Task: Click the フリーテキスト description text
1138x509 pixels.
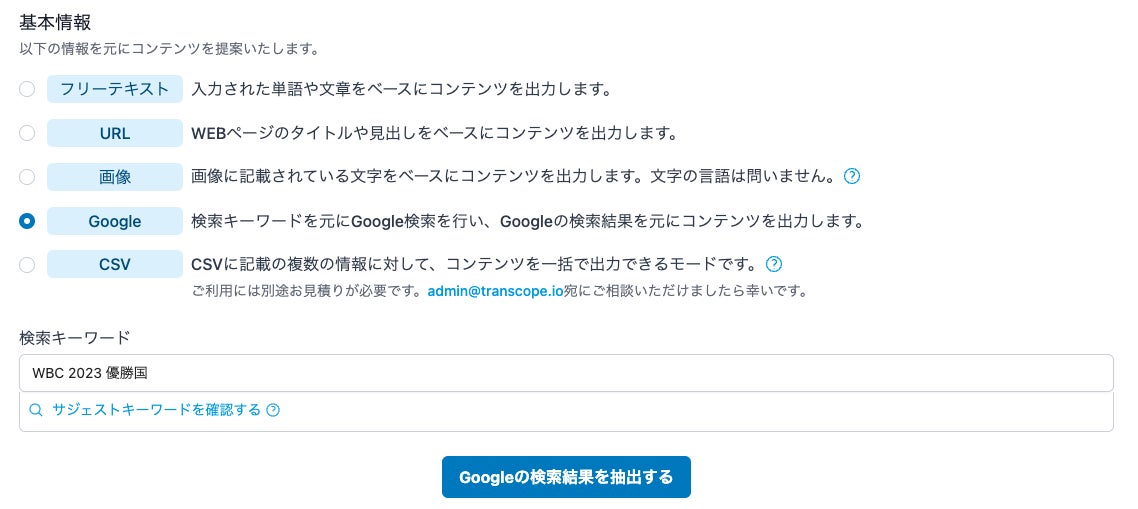Action: 401,89
